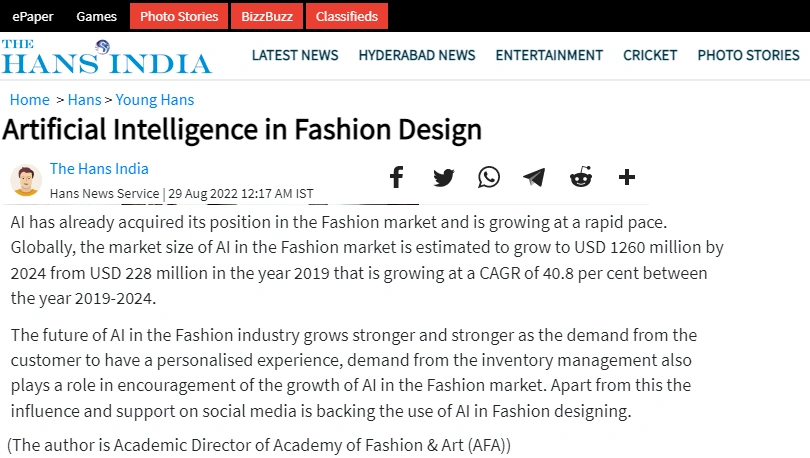Click the author avatar image
Screen dimensions: 810x458
click(26, 181)
